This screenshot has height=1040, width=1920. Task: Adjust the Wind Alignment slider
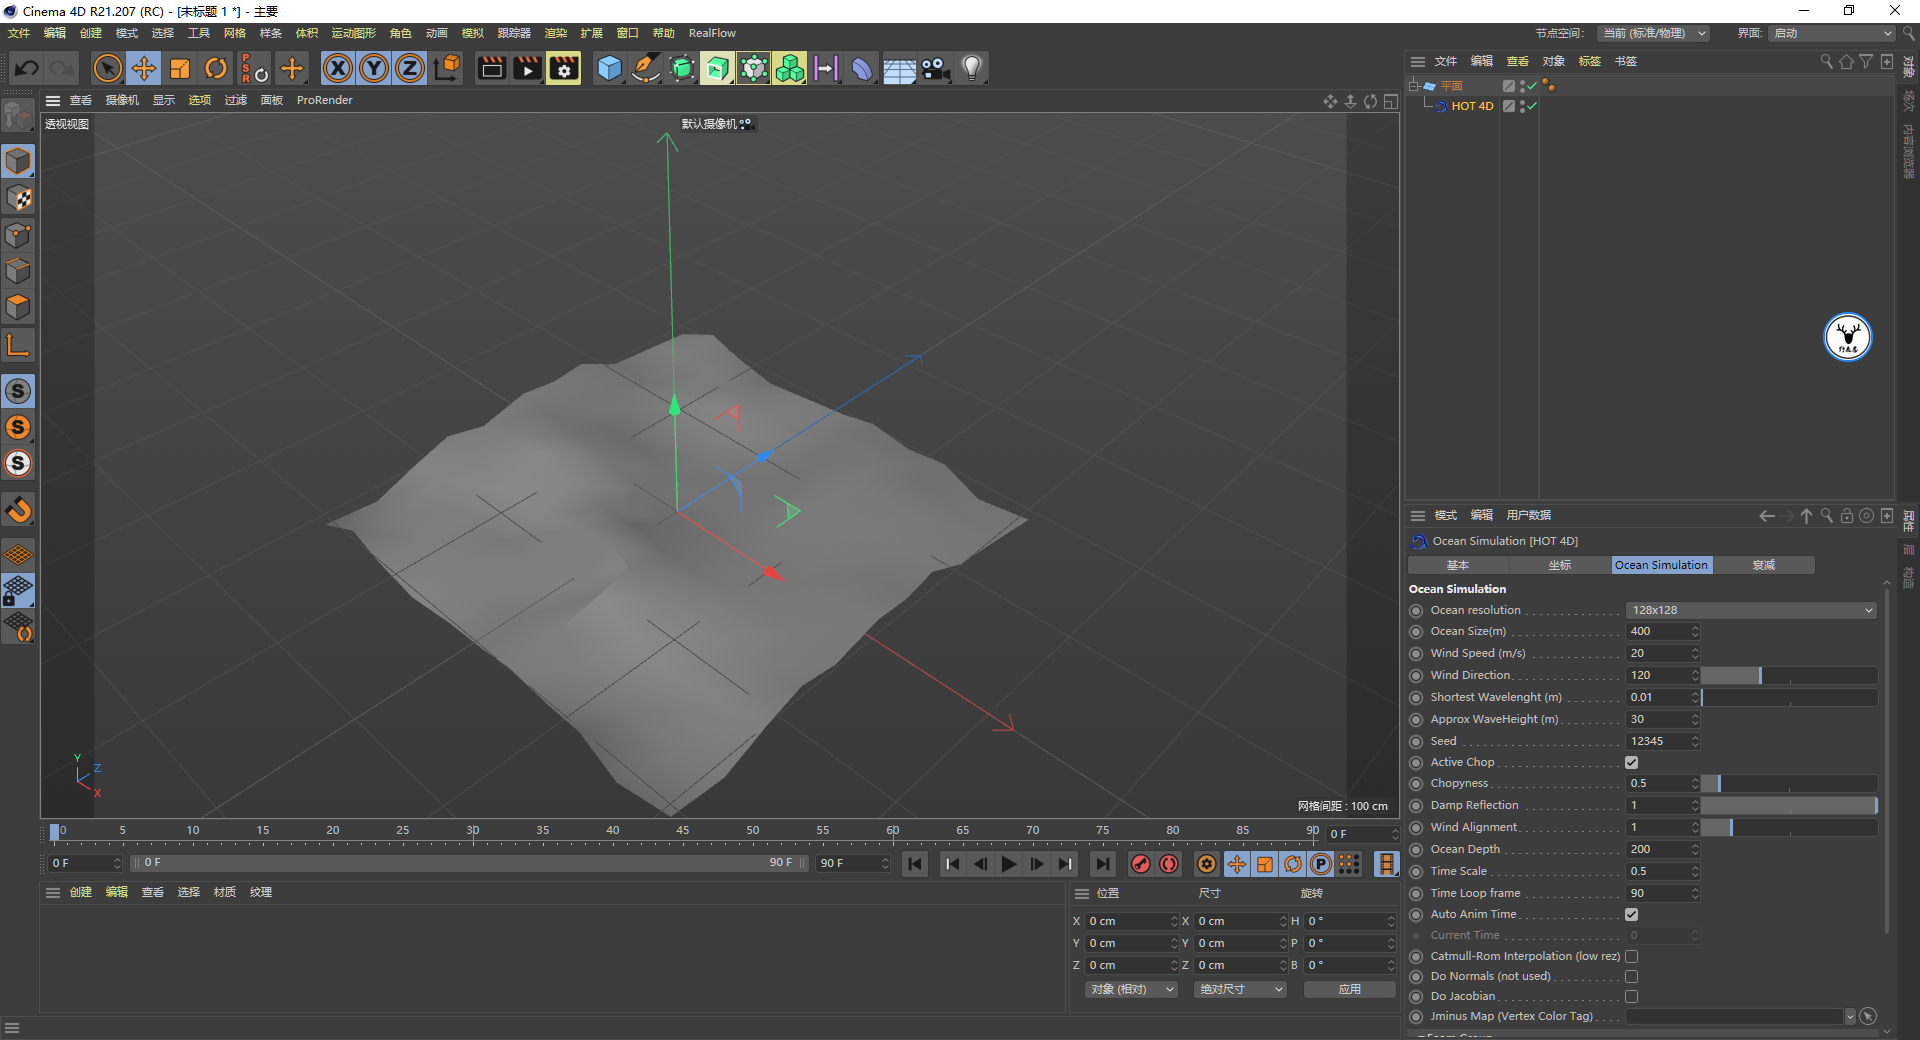[1789, 827]
